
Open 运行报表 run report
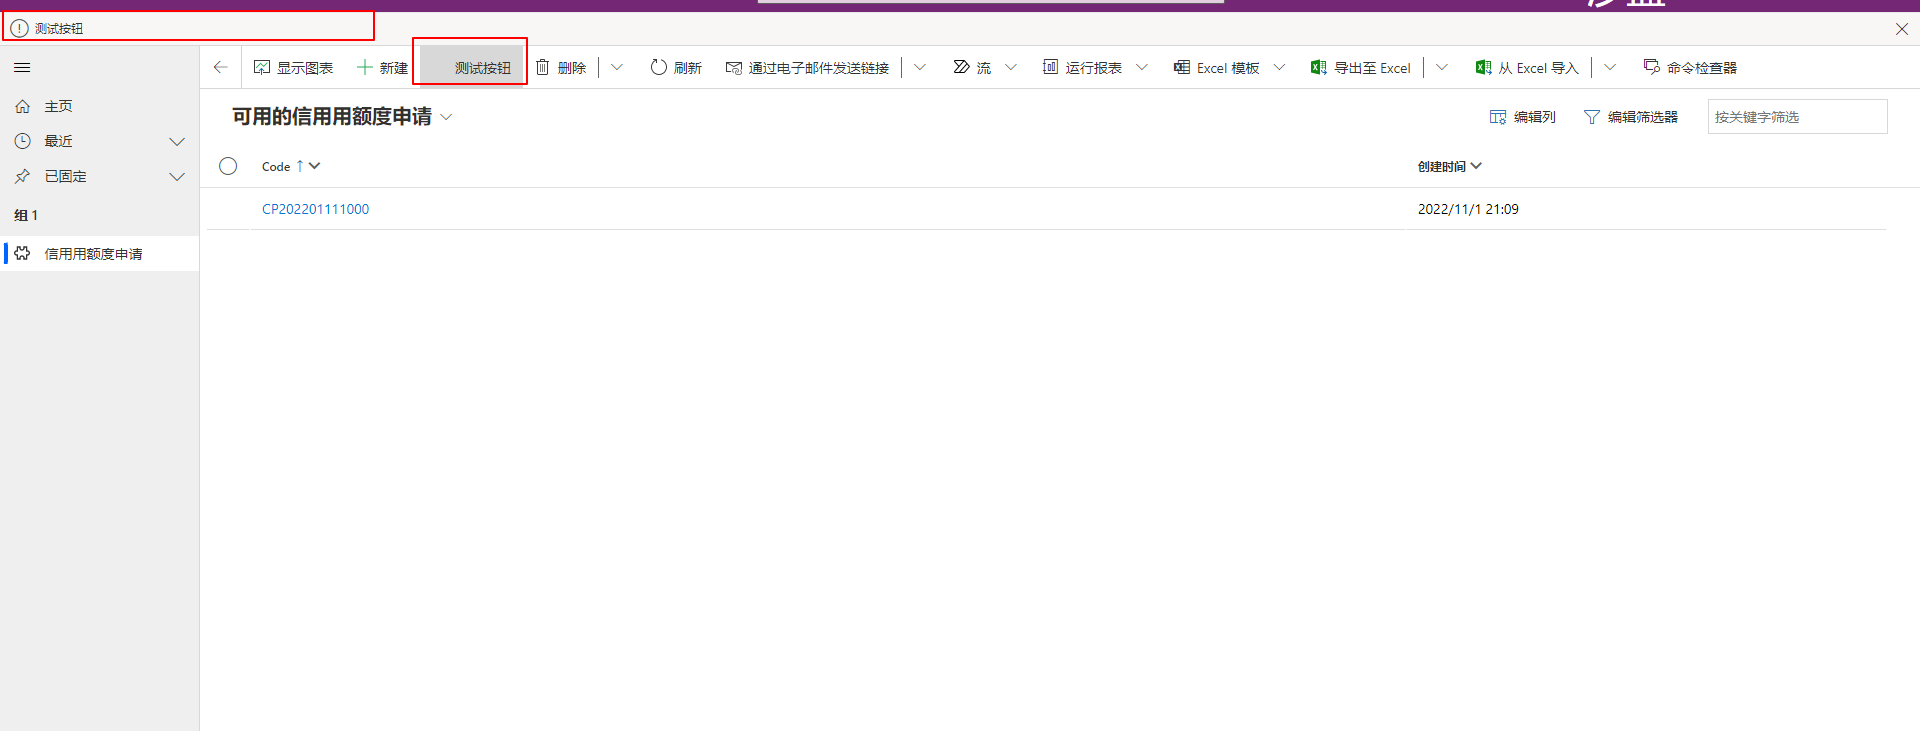point(1082,67)
